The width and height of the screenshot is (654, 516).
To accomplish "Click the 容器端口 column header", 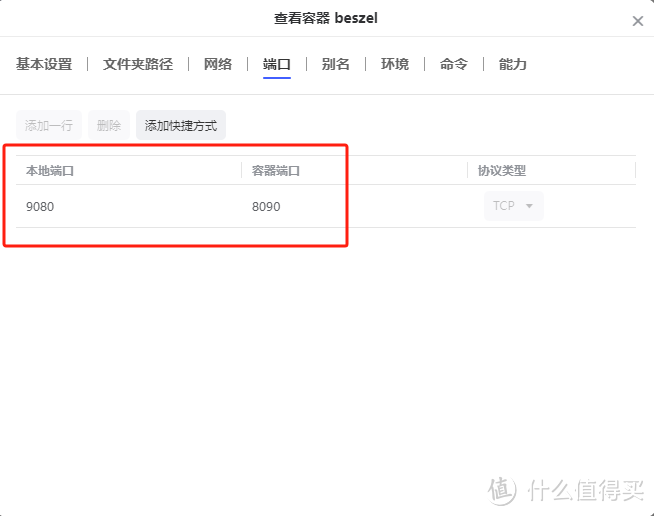I will (276, 171).
